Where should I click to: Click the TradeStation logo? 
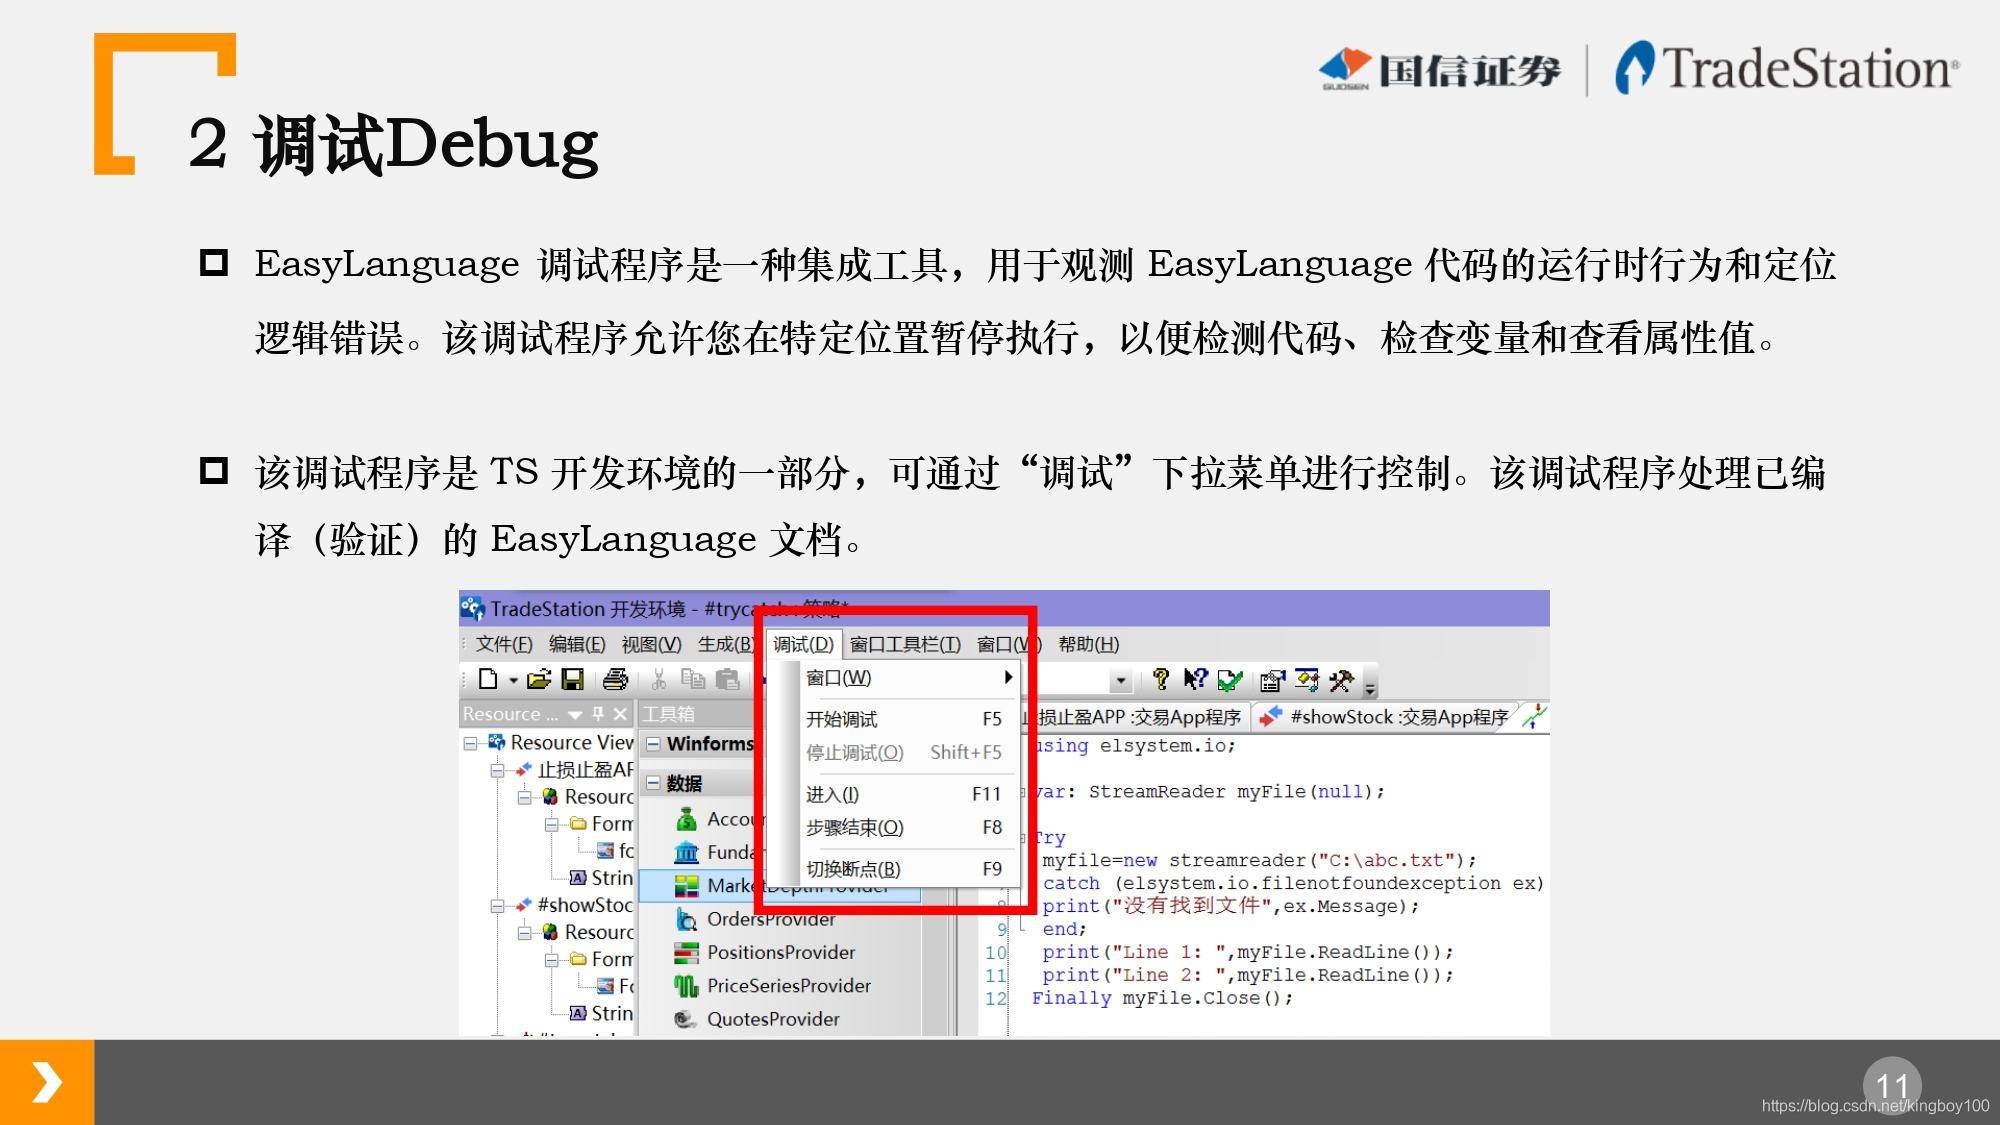[x=1787, y=69]
